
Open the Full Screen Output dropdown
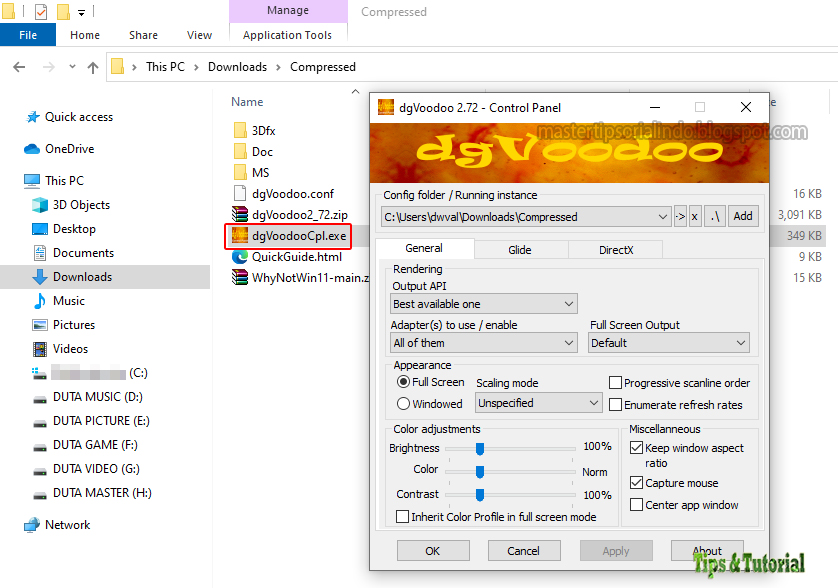coord(668,342)
